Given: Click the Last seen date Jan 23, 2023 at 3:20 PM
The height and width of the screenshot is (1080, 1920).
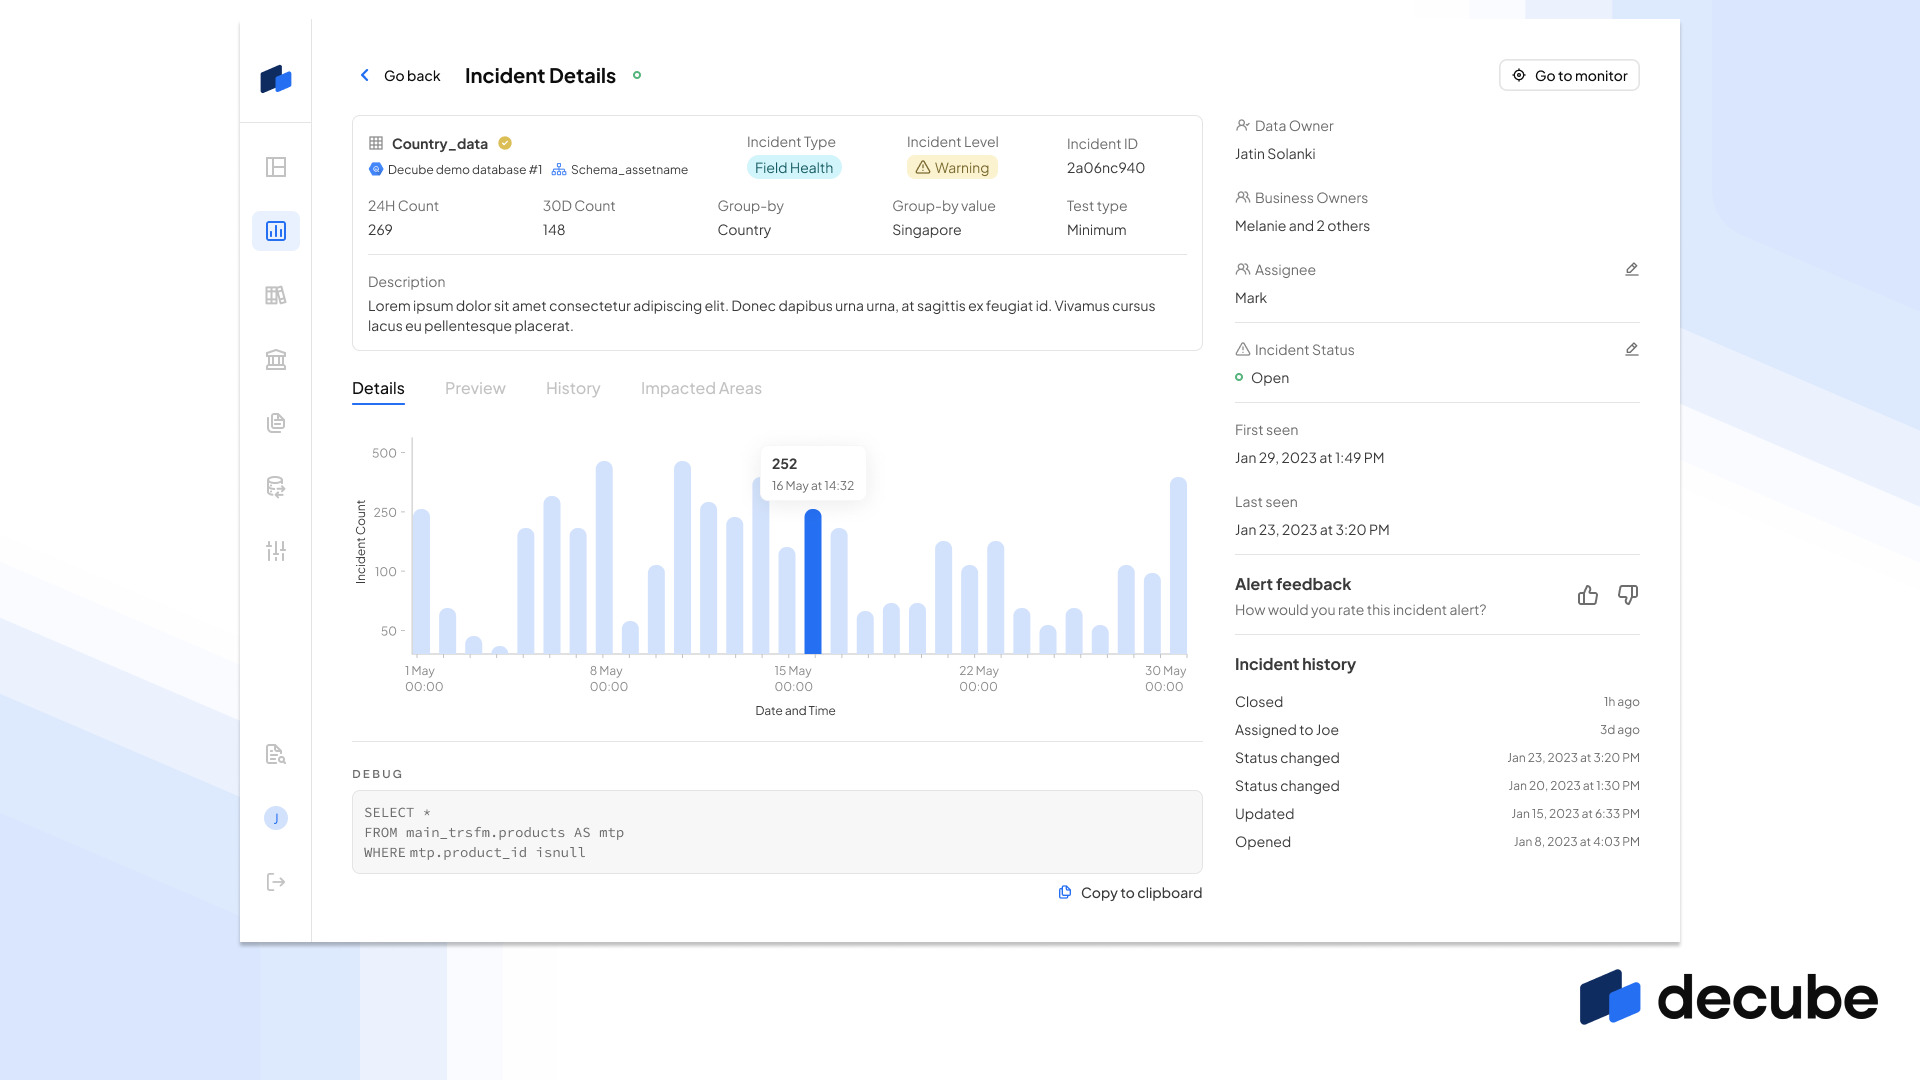Looking at the screenshot, I should coord(1312,529).
